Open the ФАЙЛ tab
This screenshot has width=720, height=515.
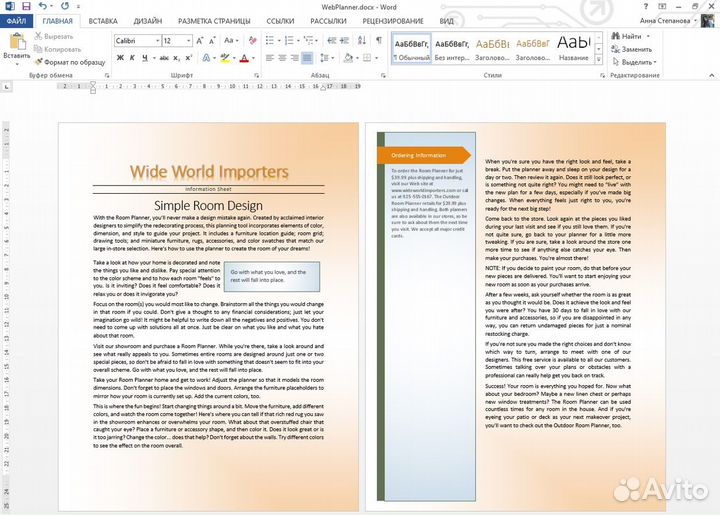pos(16,21)
